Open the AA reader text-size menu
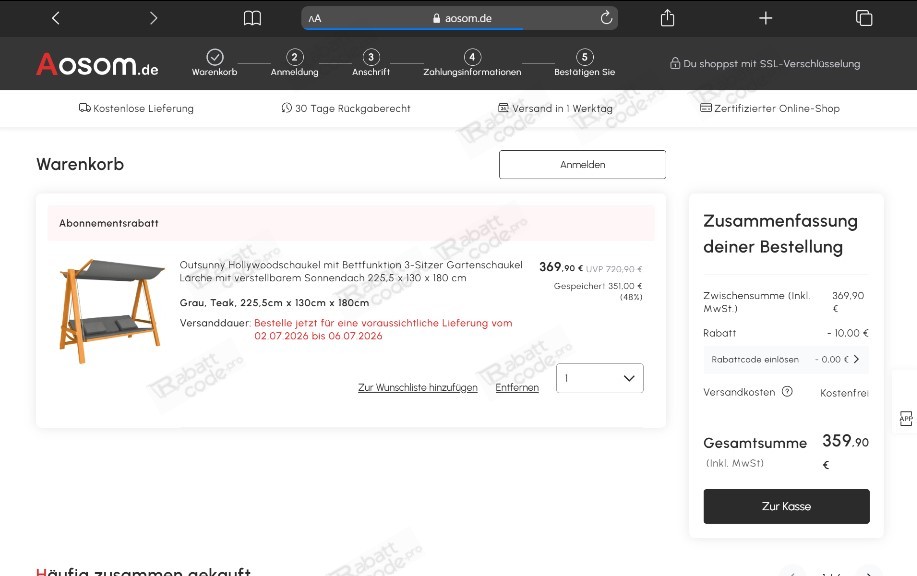The height and width of the screenshot is (576, 917). [315, 18]
